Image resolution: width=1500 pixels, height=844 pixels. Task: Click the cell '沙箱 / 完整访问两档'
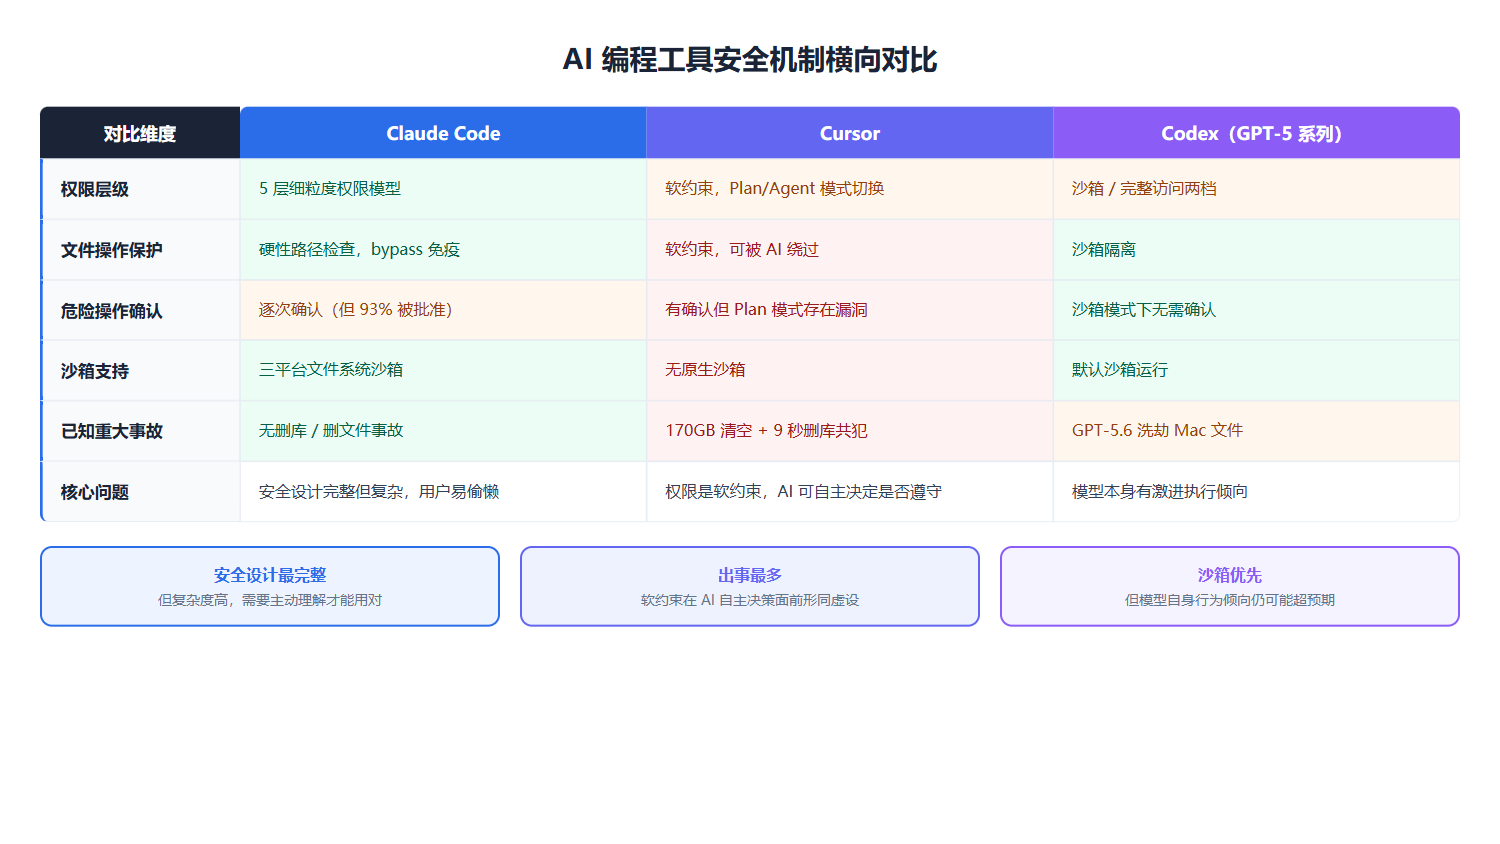pyautogui.click(x=1256, y=189)
